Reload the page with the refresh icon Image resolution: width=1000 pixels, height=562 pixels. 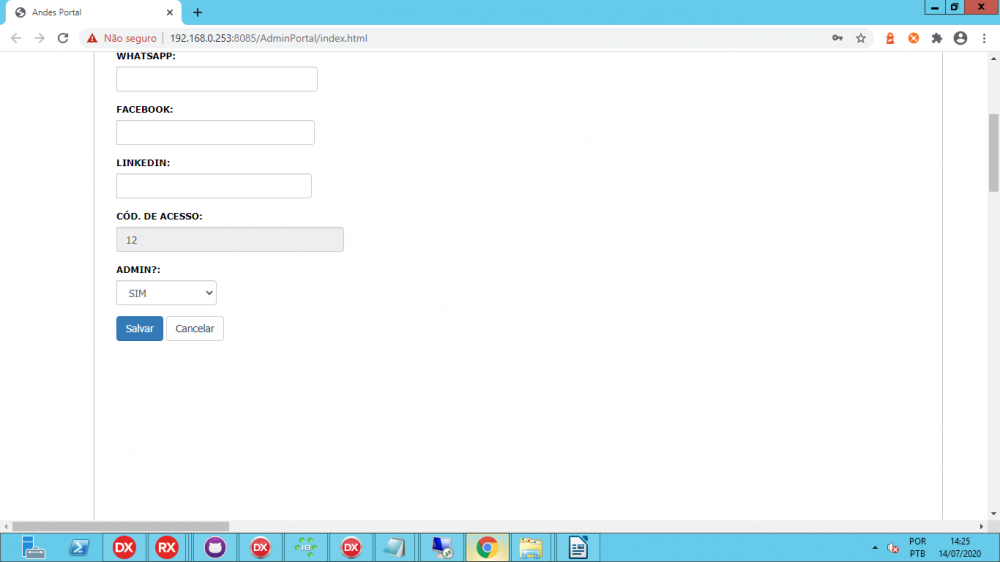[x=63, y=38]
